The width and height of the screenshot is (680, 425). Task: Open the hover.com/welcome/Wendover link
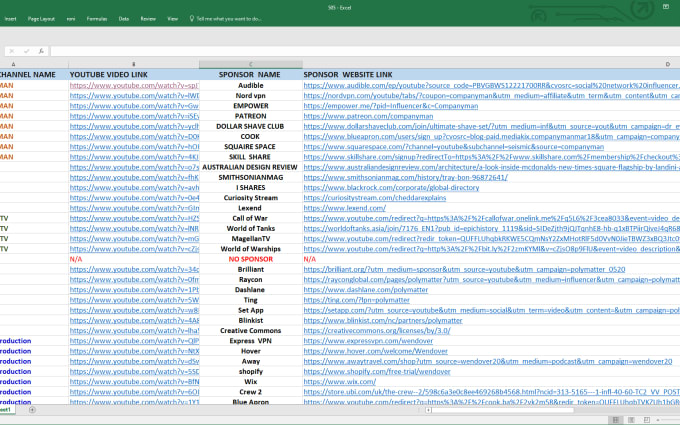click(x=376, y=351)
